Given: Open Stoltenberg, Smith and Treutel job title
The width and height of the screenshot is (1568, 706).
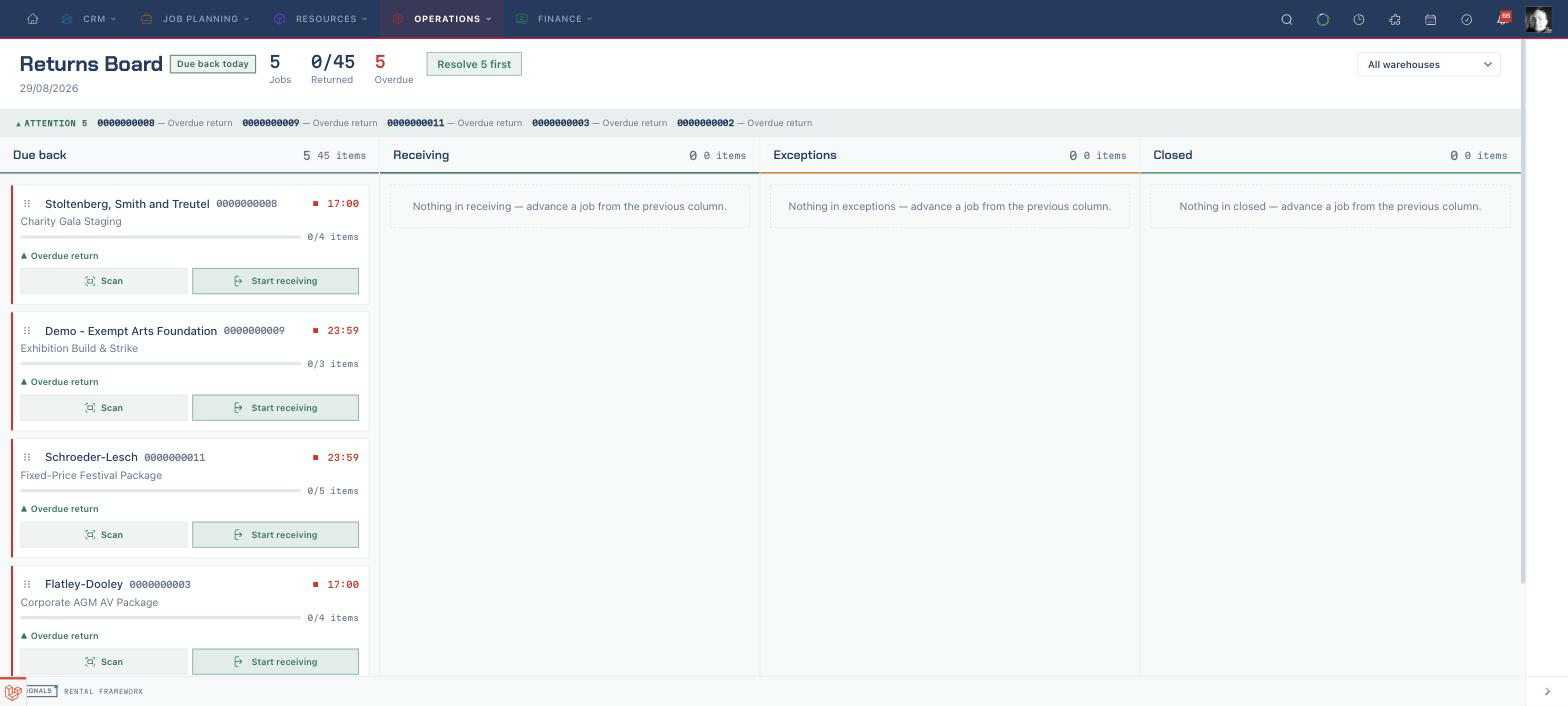Looking at the screenshot, I should click(x=127, y=204).
